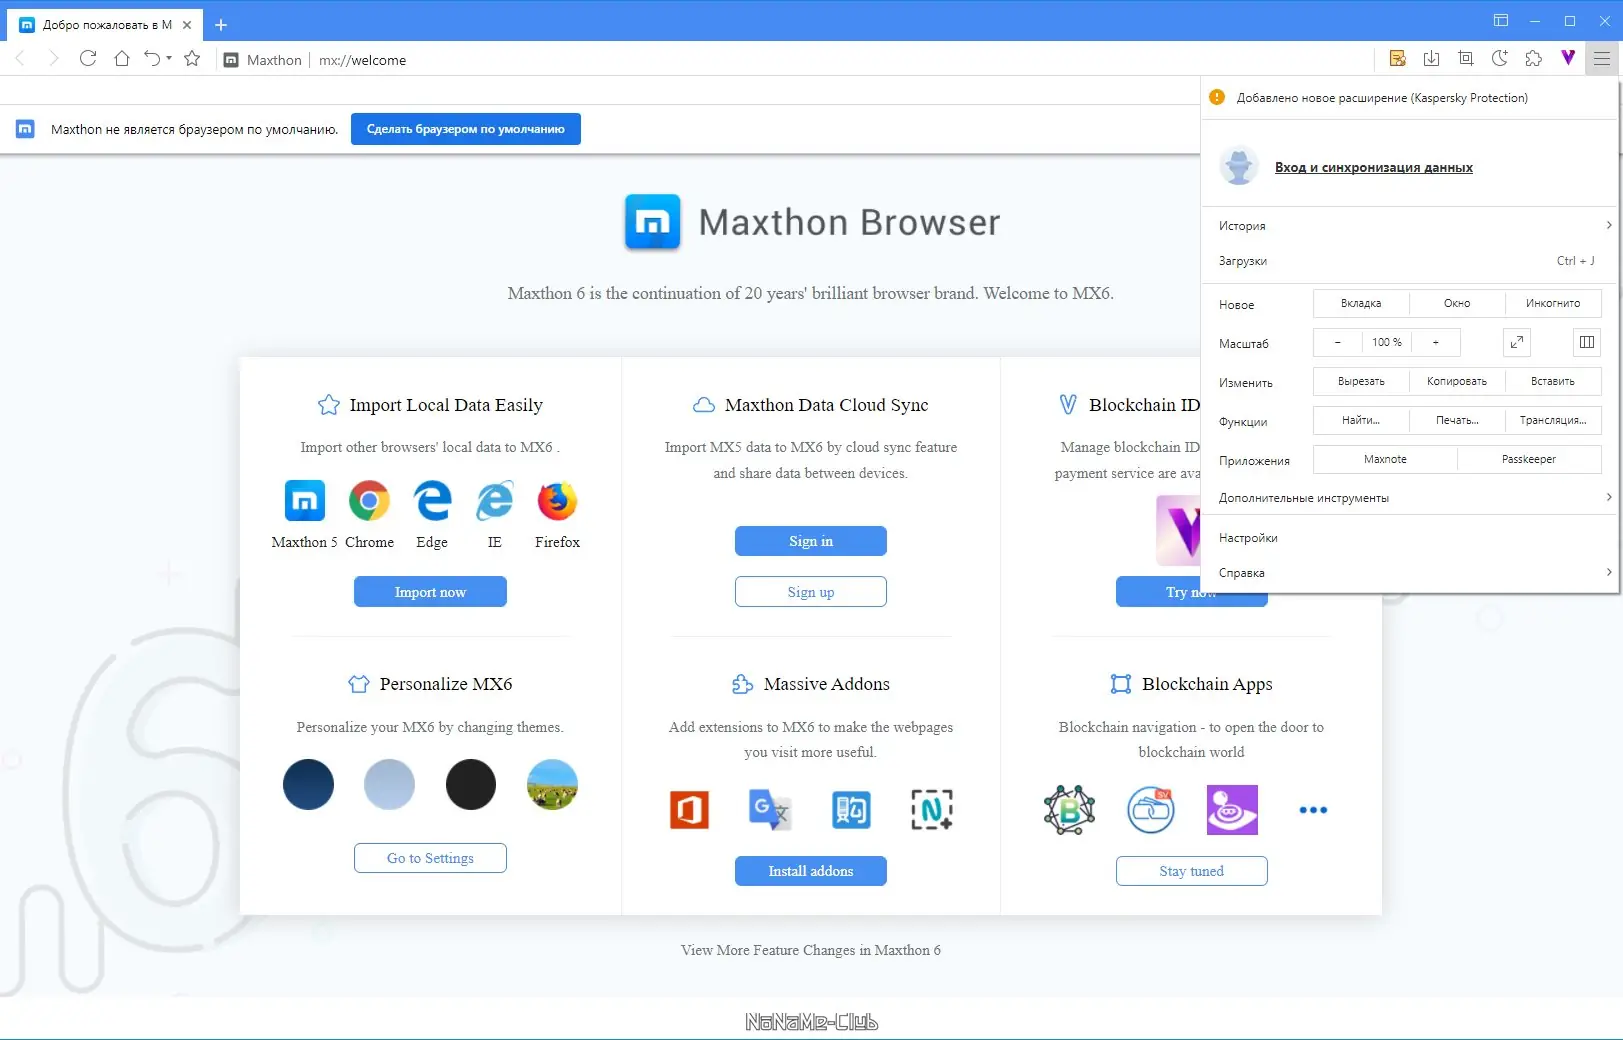Click the three dots more blockchain apps

[1313, 810]
